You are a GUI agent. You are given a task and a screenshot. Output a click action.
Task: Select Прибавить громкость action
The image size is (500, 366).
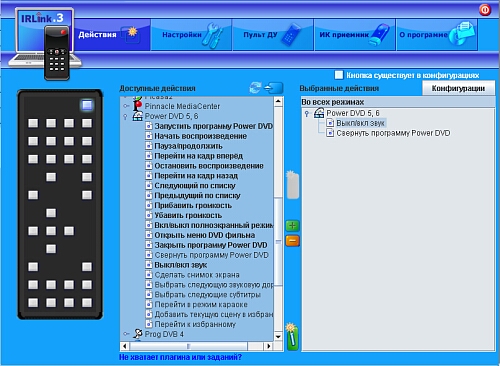click(193, 205)
